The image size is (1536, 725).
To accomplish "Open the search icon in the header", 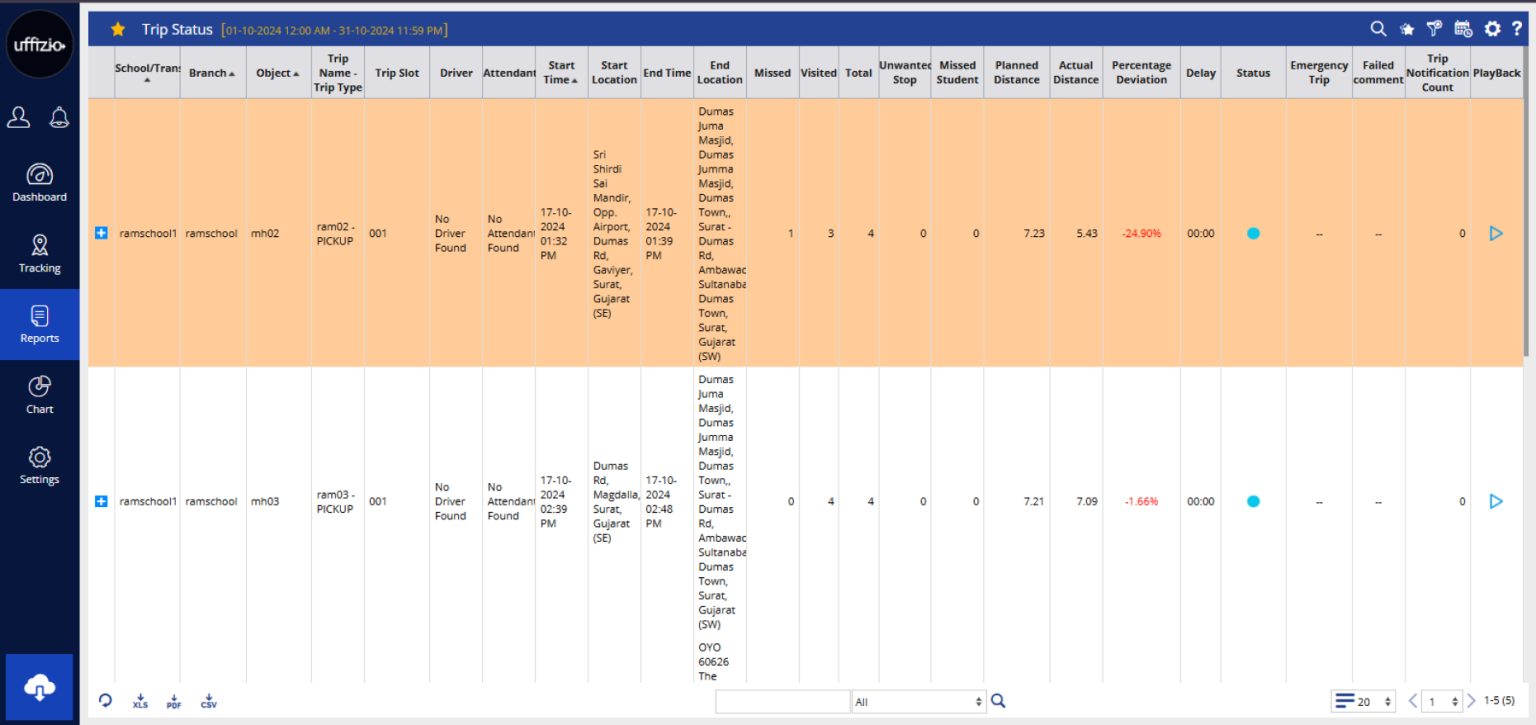I will coord(1378,29).
